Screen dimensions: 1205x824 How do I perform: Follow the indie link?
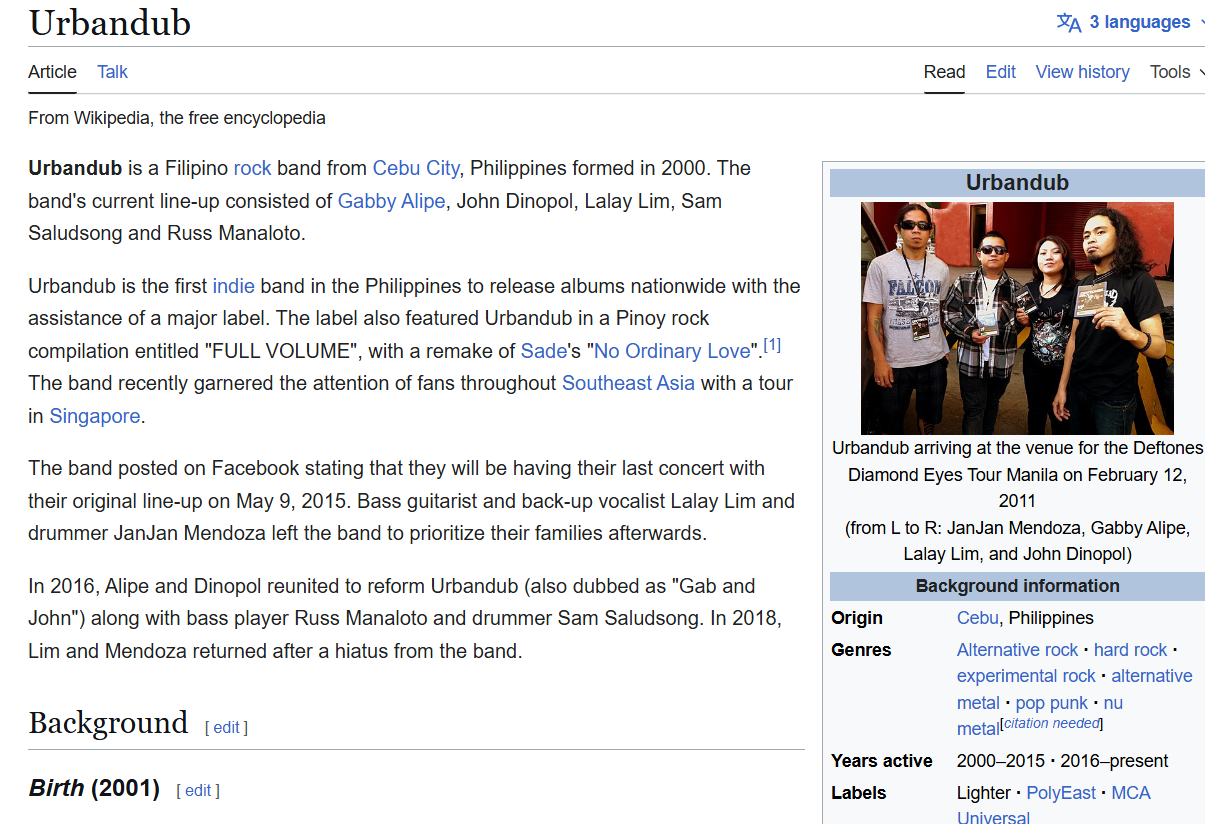tap(234, 286)
